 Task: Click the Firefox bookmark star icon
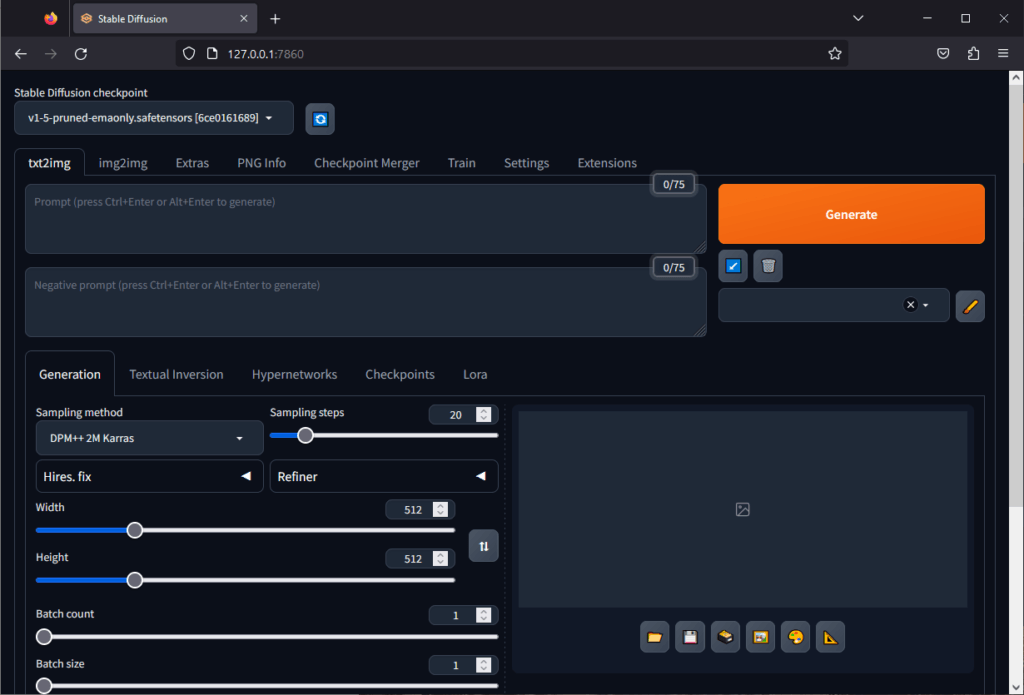835,54
